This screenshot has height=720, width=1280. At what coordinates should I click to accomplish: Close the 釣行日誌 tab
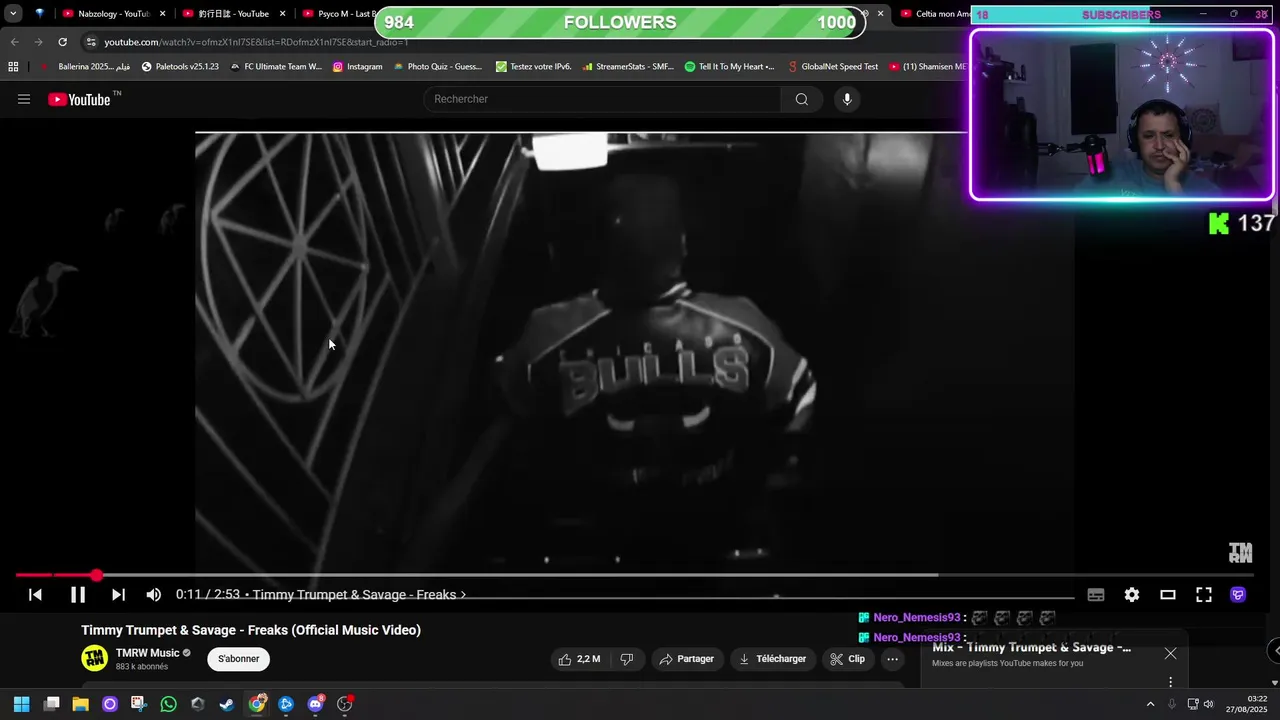pyautogui.click(x=283, y=14)
